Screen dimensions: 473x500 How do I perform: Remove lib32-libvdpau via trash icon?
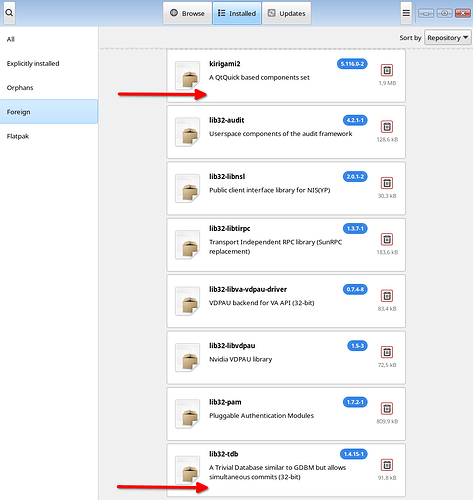pyautogui.click(x=387, y=352)
